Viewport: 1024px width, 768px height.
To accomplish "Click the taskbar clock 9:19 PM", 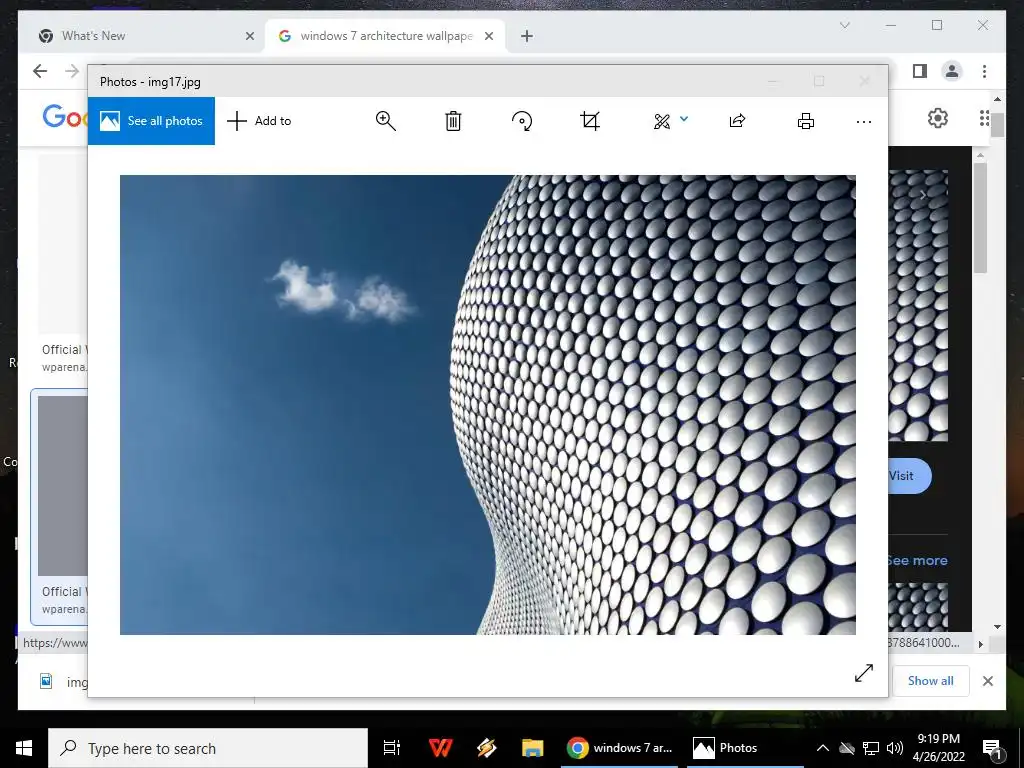I will tap(938, 739).
